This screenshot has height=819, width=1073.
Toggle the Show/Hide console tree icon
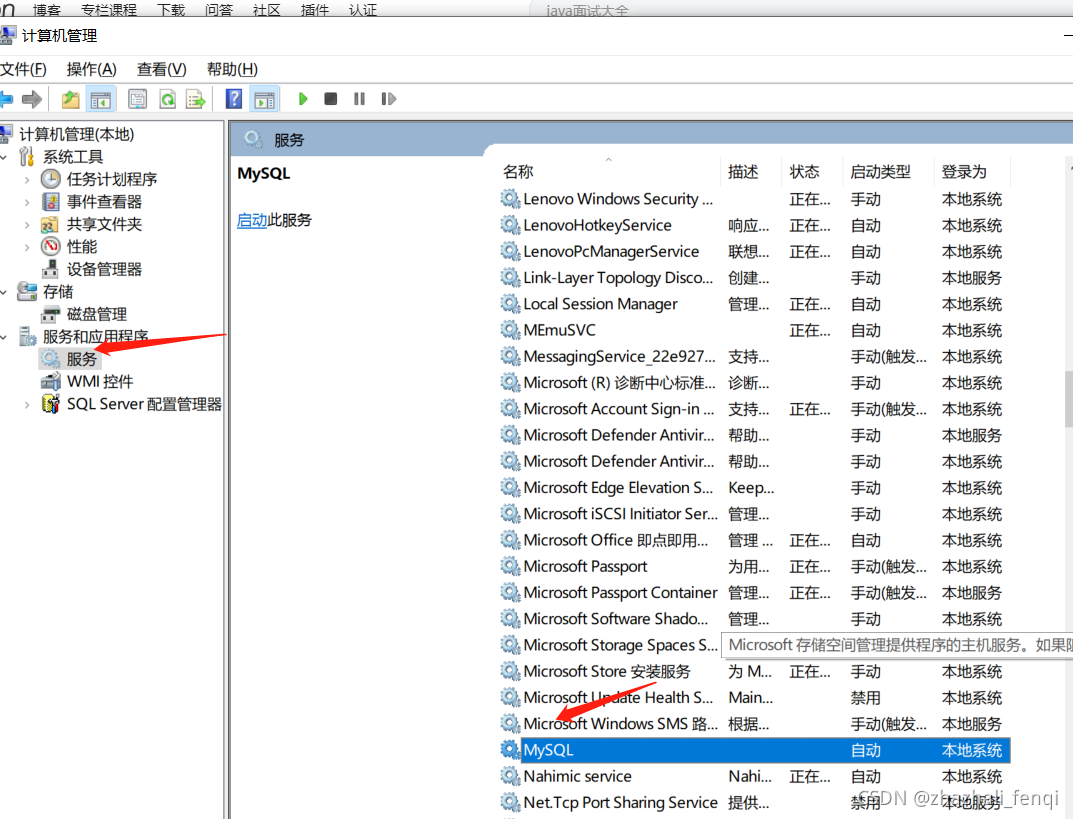coord(101,99)
